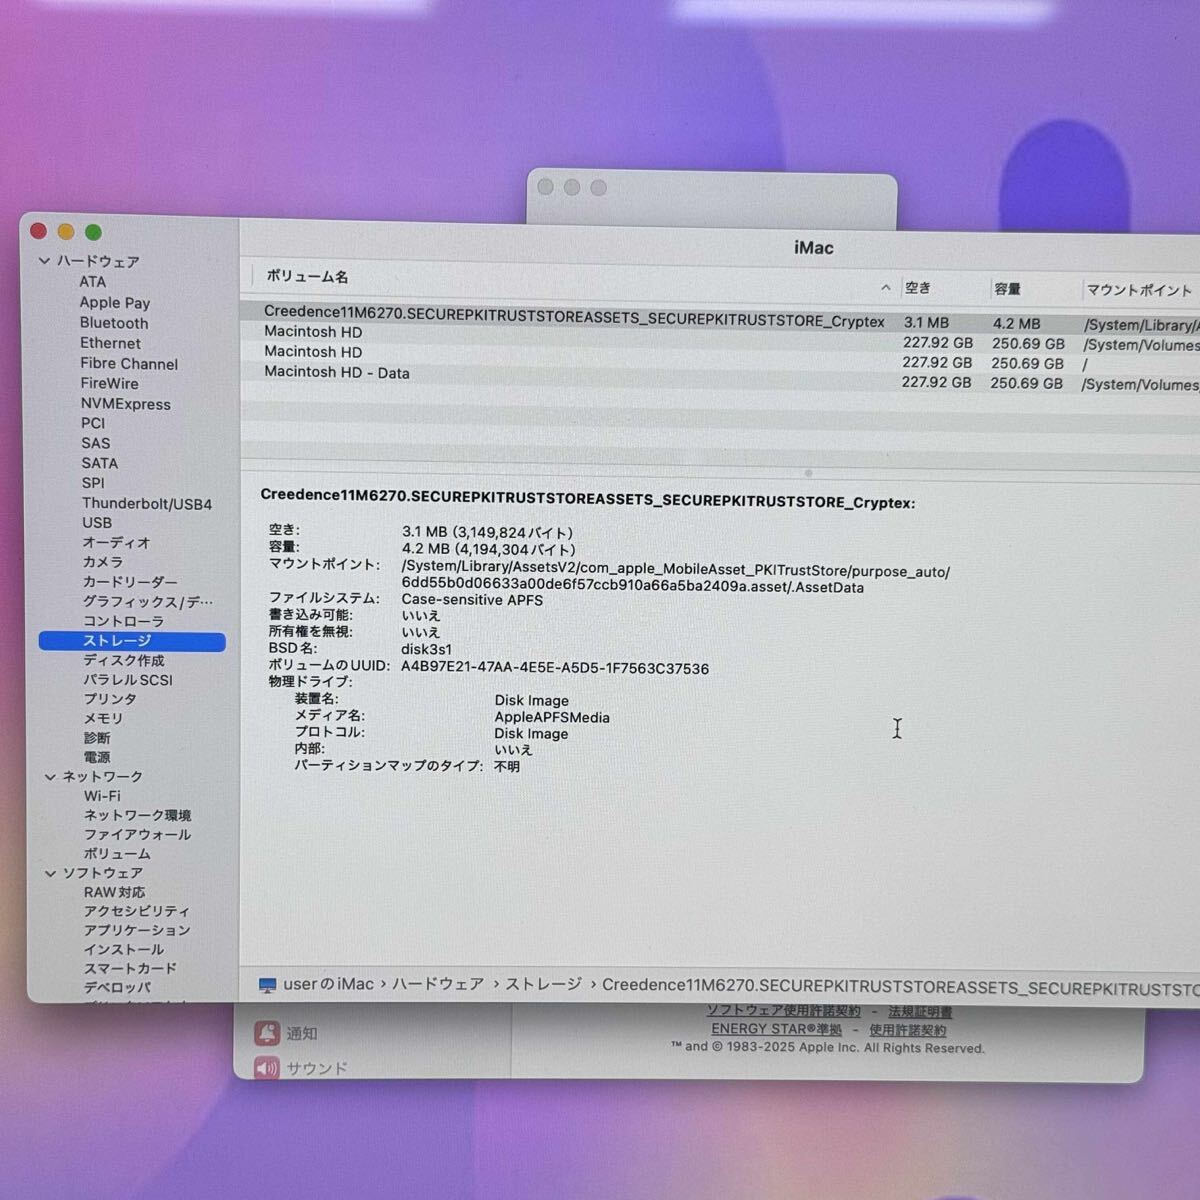1200x1200 pixels.
Task: Select グラフィックス/ディスプレイ item
Action: [x=148, y=601]
